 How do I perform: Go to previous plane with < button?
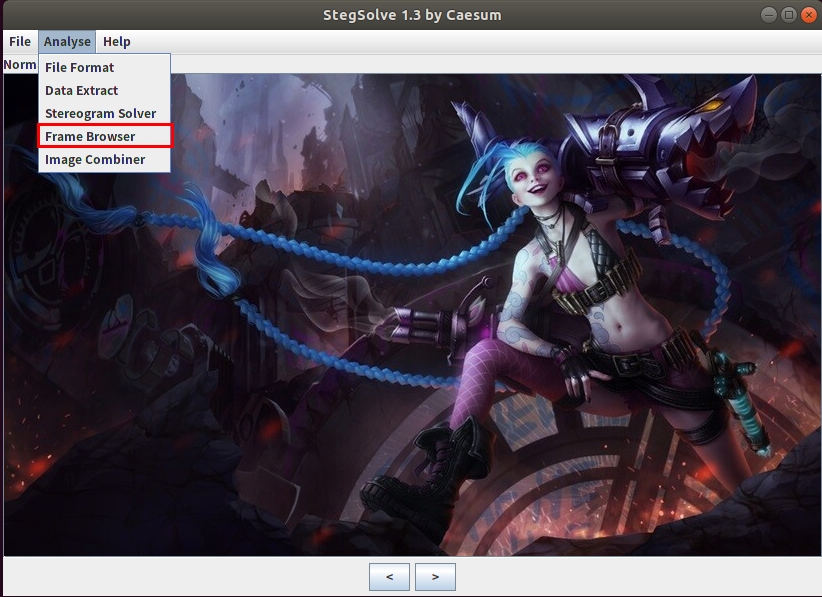coord(389,577)
